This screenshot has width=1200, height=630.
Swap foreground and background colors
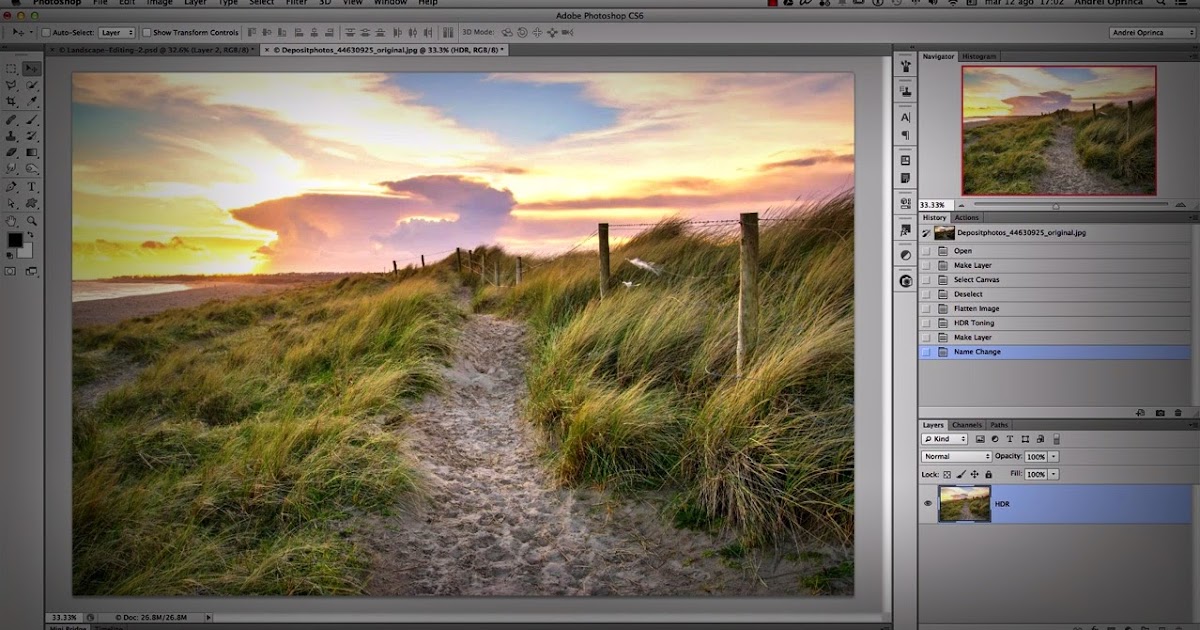click(x=29, y=235)
